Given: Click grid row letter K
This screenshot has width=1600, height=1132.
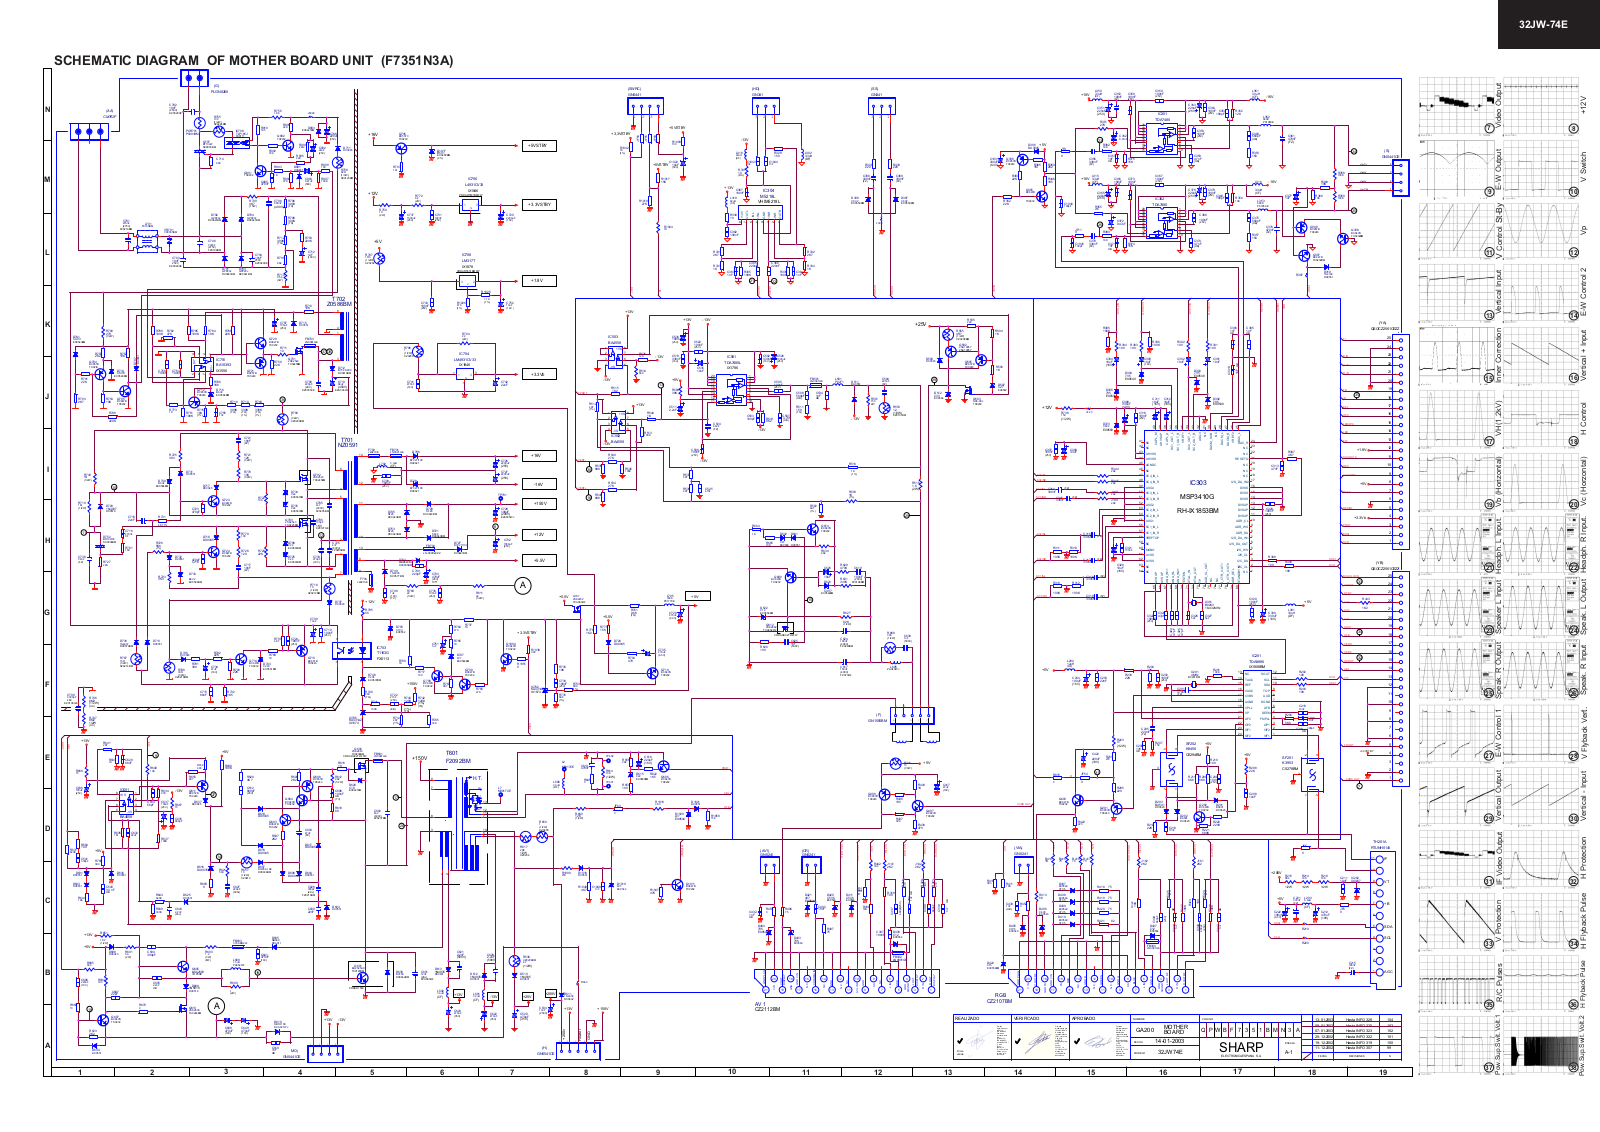Looking at the screenshot, I should pos(48,325).
